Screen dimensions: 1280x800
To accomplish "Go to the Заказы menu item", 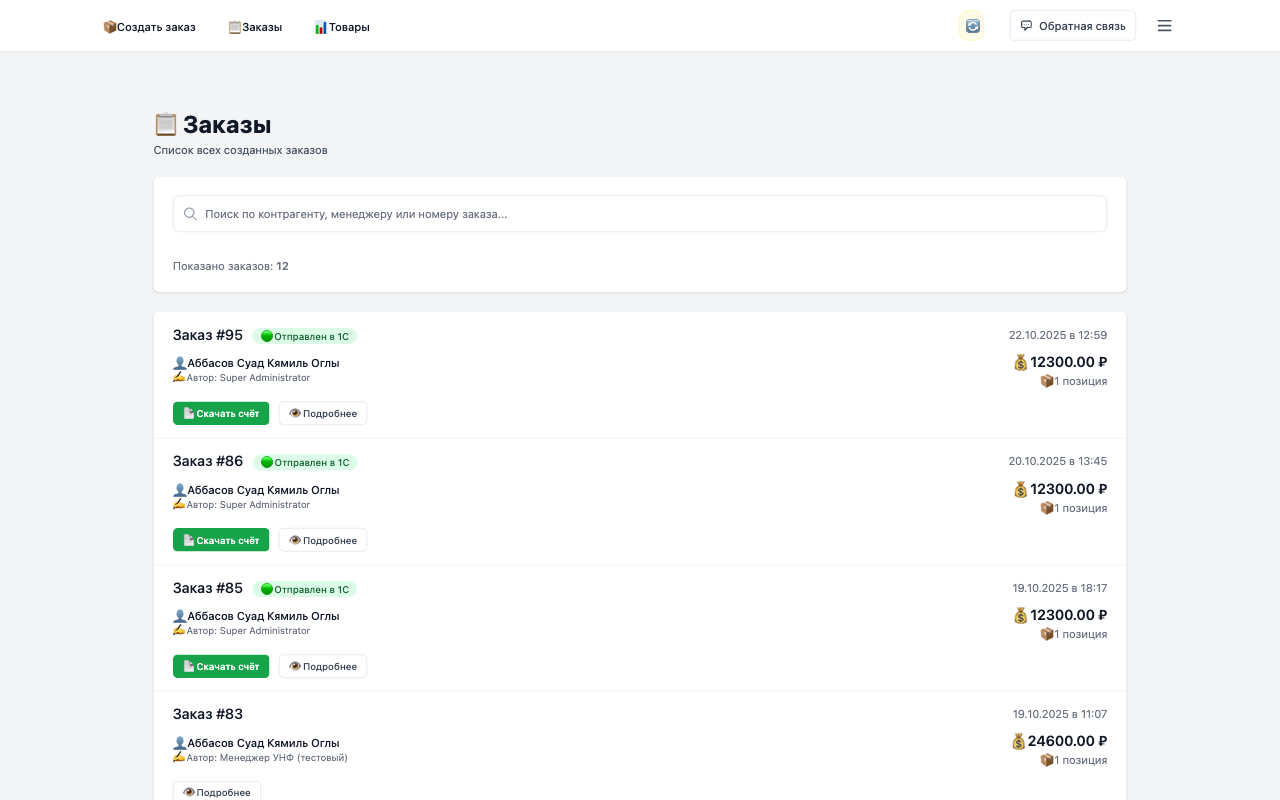I will (255, 27).
